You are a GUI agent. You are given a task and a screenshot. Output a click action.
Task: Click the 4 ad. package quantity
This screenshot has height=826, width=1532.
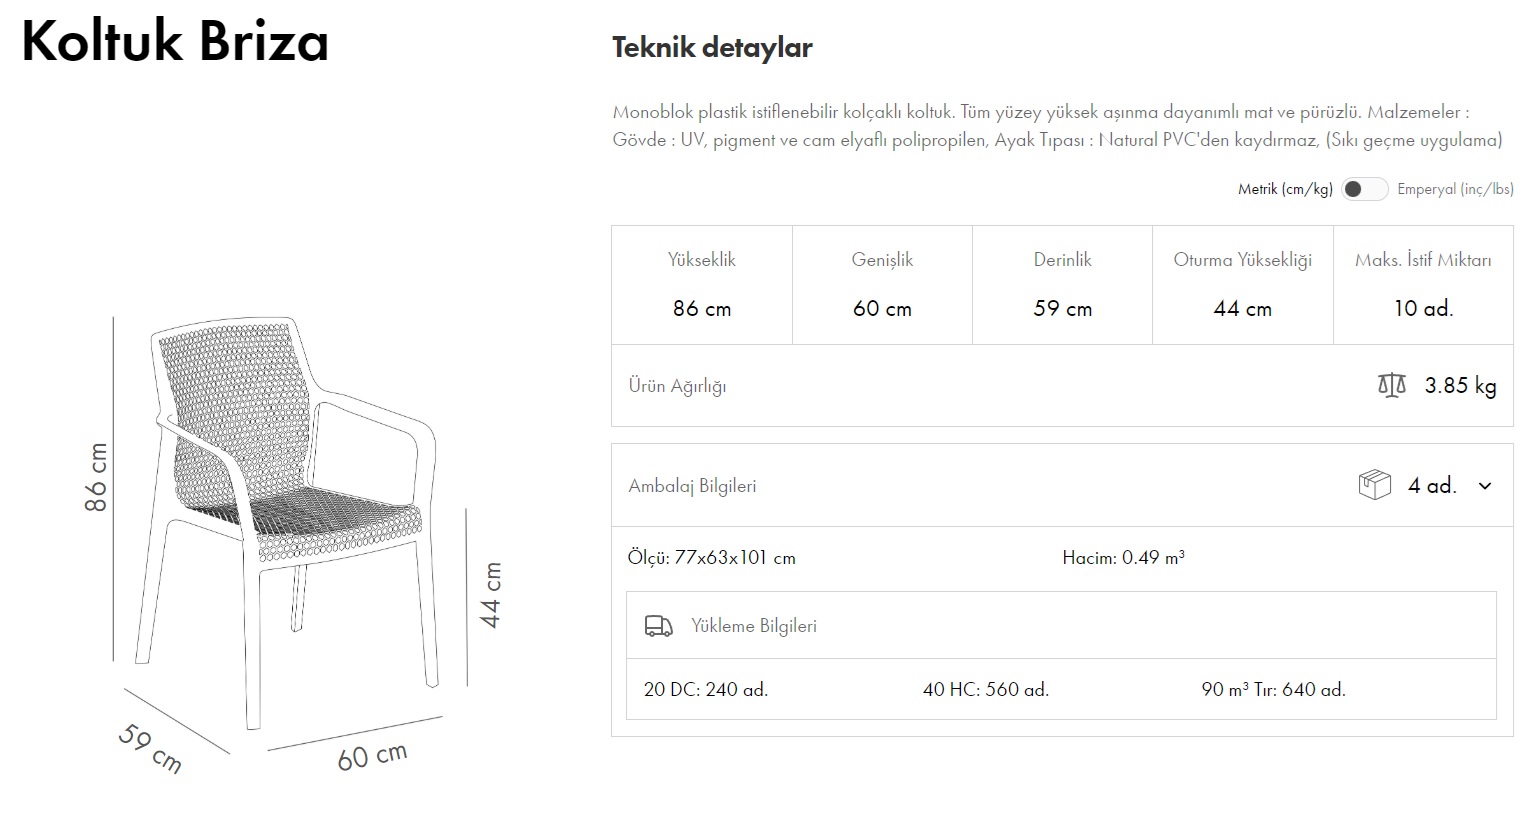point(1431,486)
